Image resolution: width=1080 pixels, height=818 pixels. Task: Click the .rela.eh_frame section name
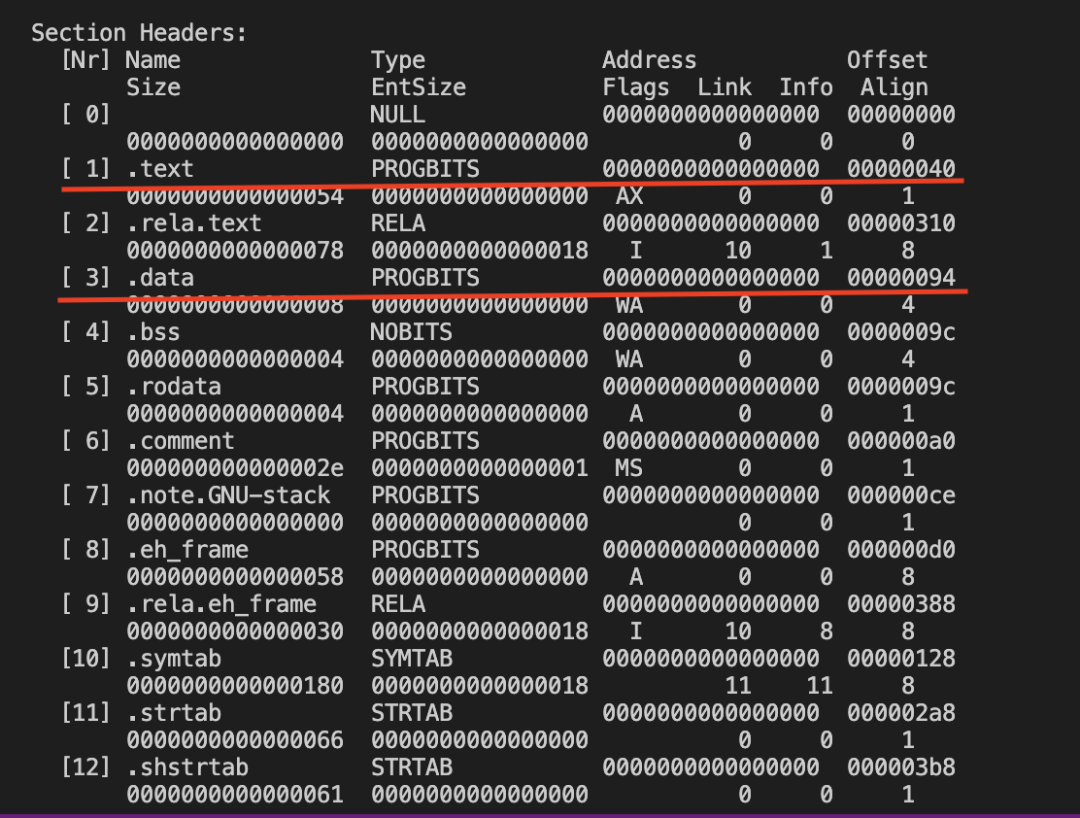point(221,604)
